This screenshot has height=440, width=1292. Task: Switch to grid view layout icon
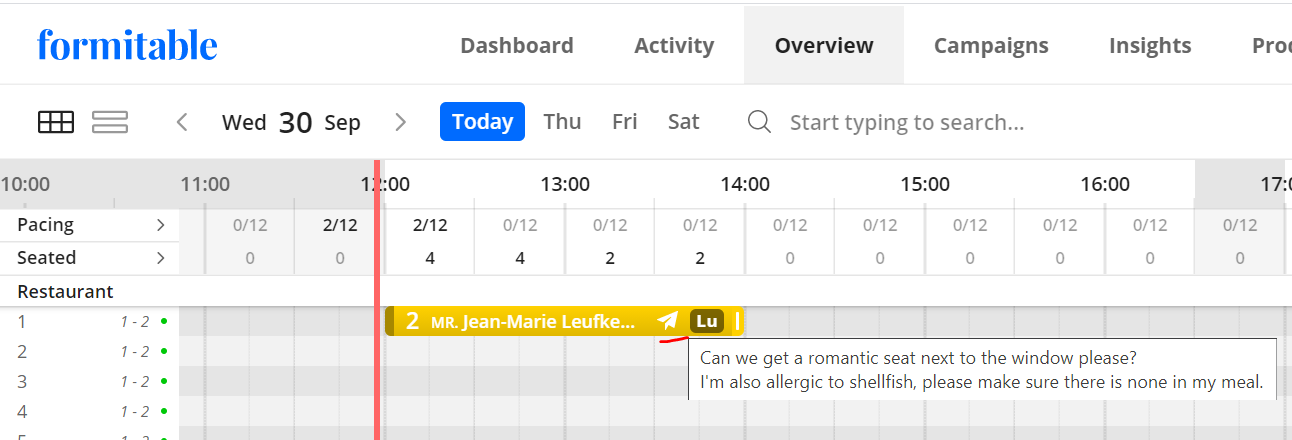tap(56, 122)
